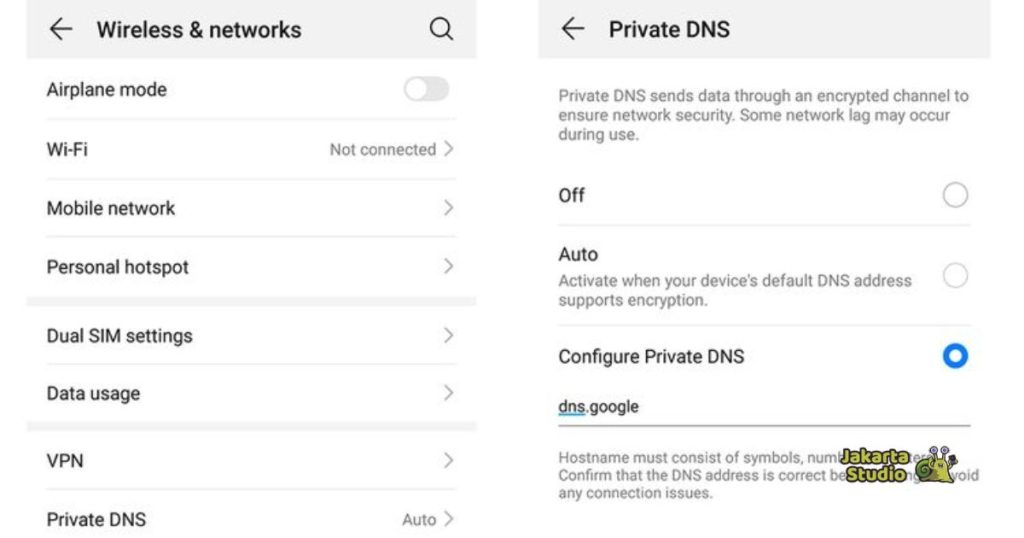Toggle Airplane mode switch
This screenshot has width=1024, height=538.
click(x=426, y=90)
